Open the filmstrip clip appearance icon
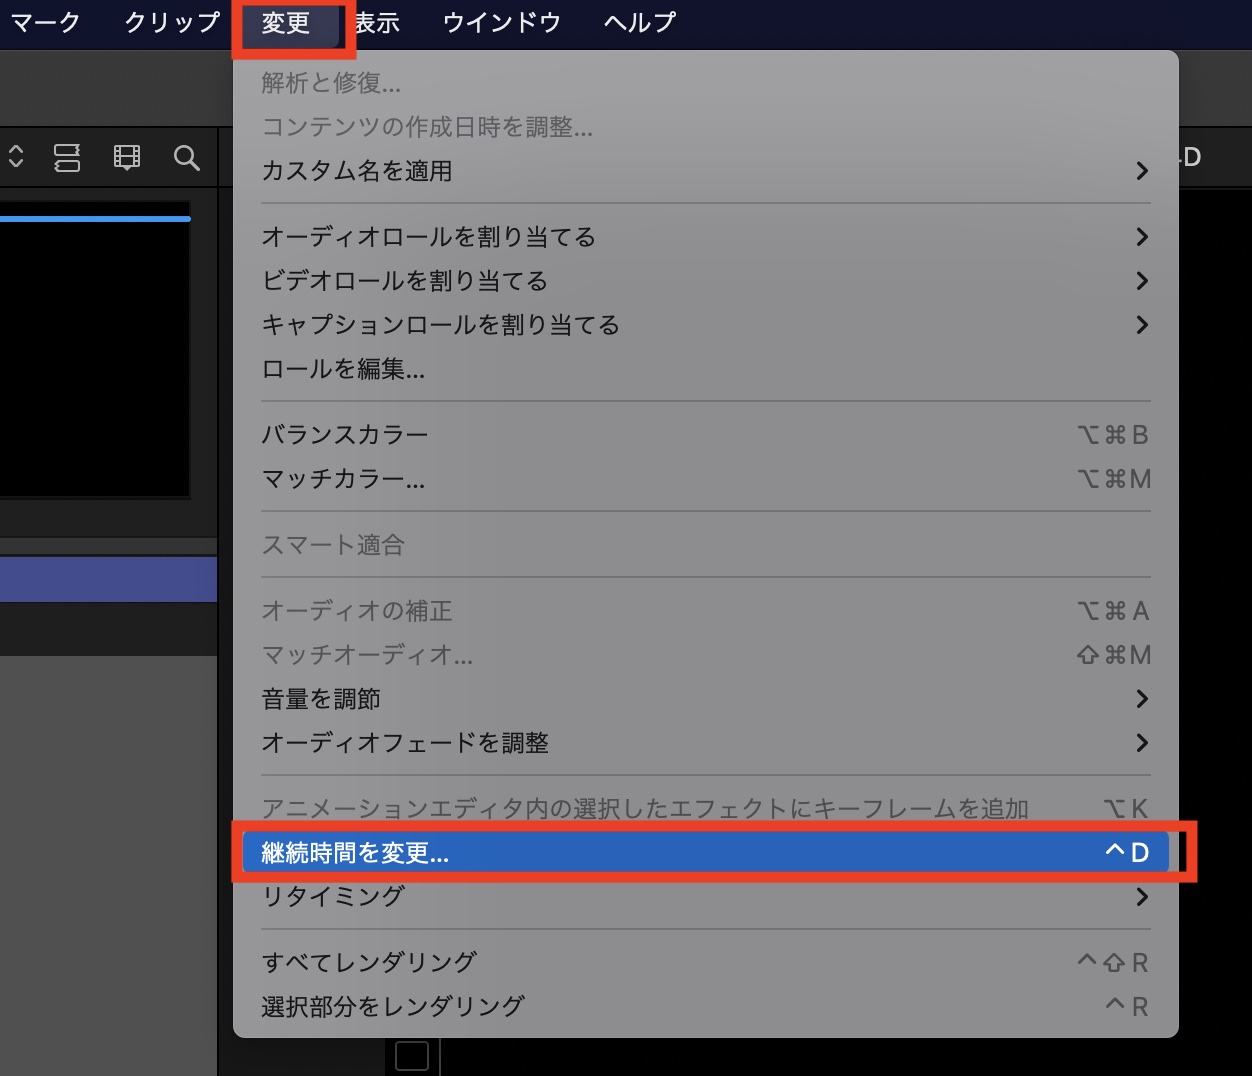1252x1076 pixels. click(127, 158)
